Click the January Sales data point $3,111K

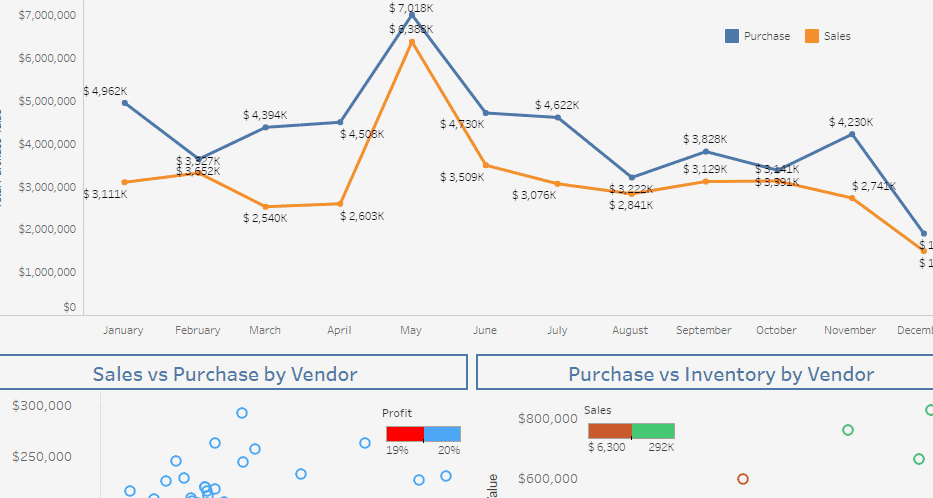coord(124,182)
